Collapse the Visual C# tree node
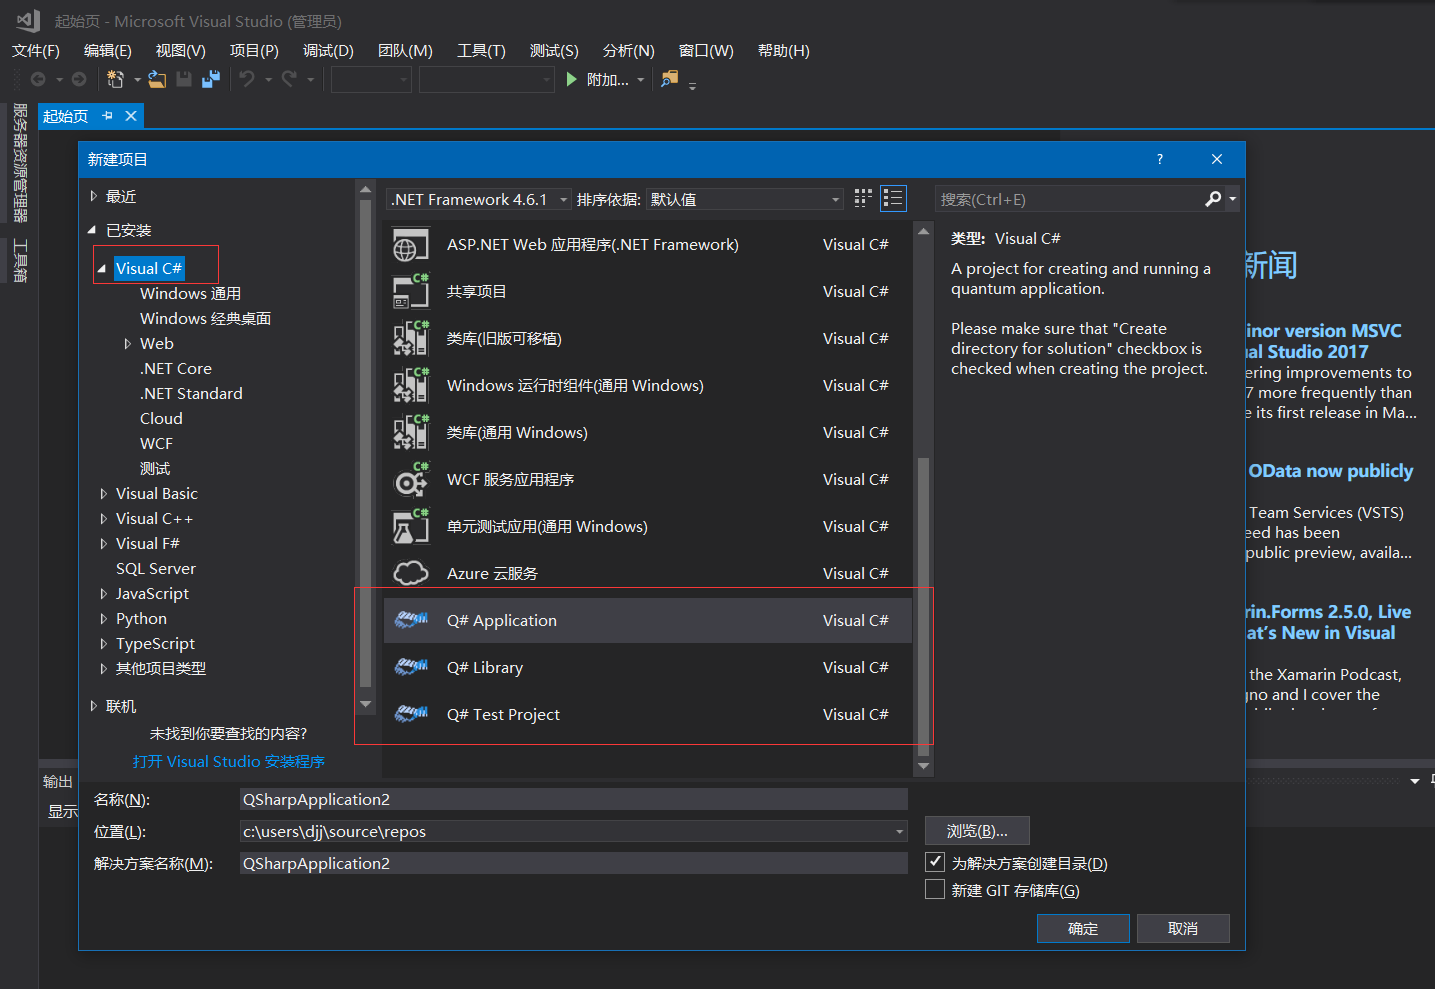The image size is (1435, 989). pyautogui.click(x=102, y=268)
